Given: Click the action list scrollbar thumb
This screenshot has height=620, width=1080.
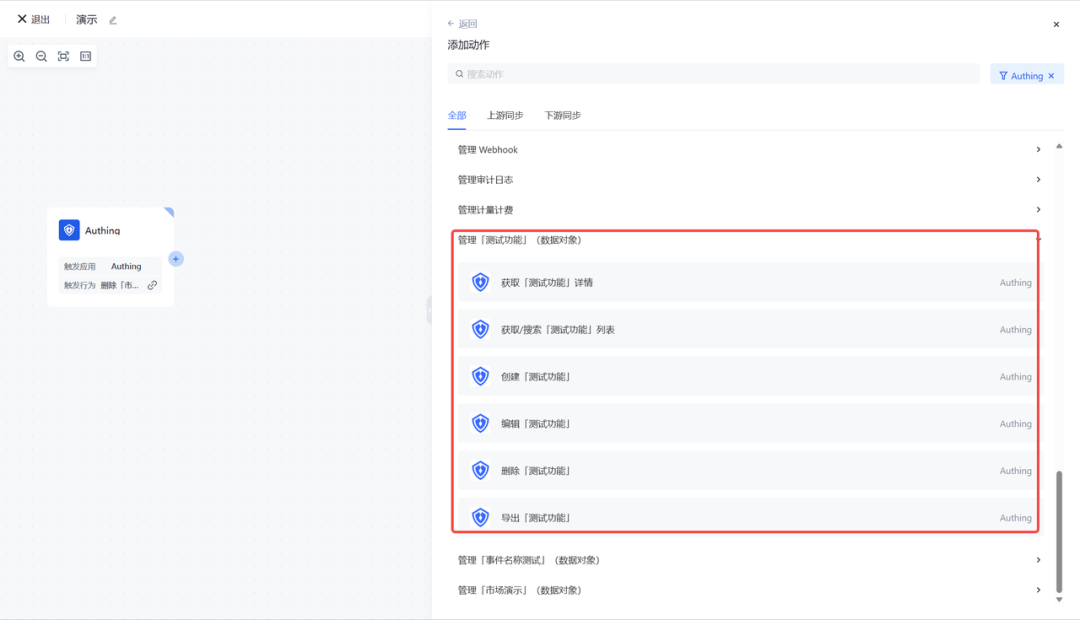Looking at the screenshot, I should pos(1059,531).
